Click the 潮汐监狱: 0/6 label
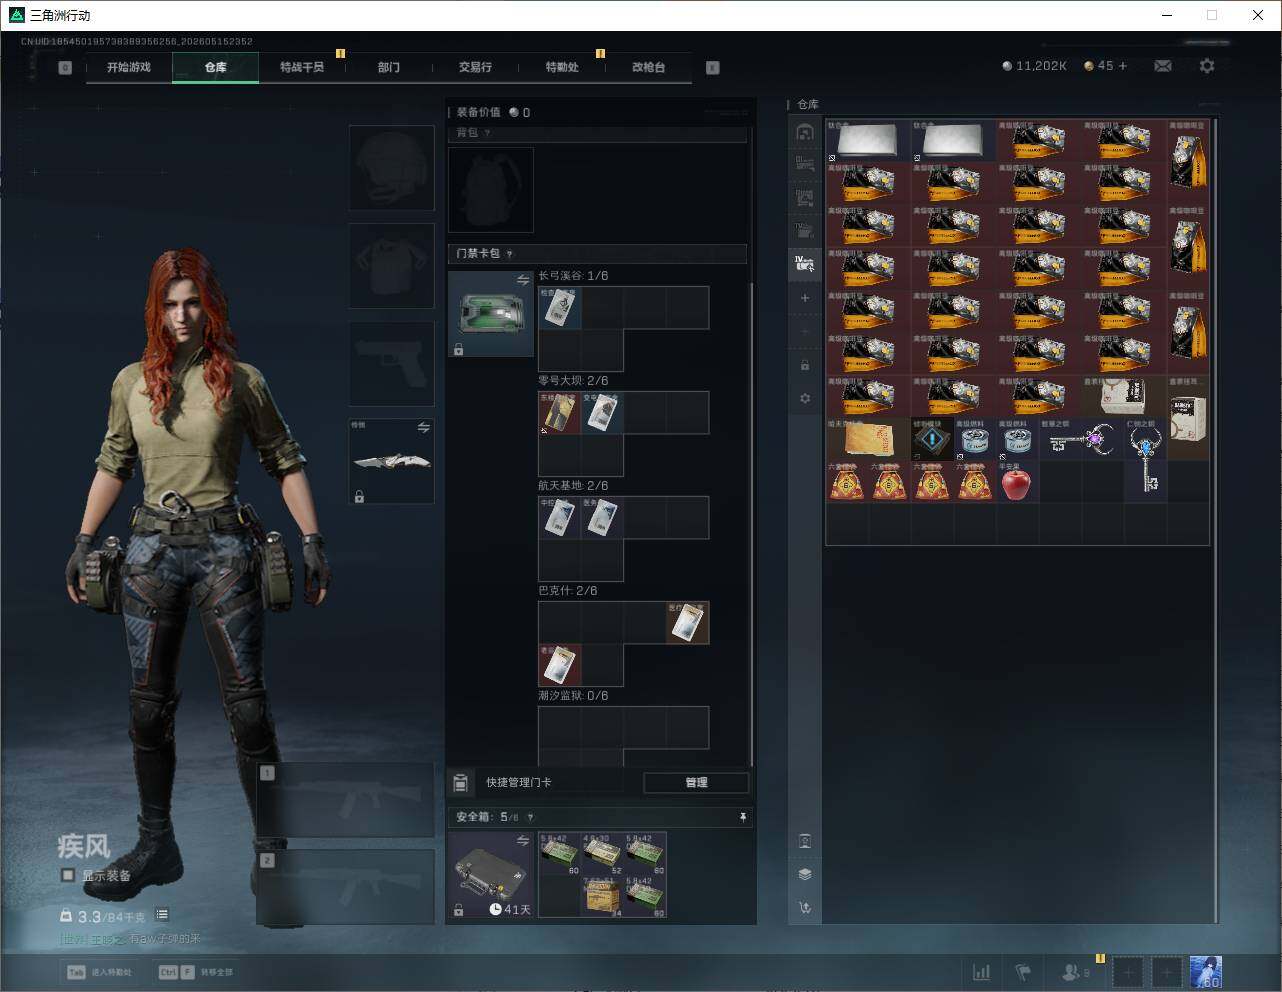 (573, 696)
